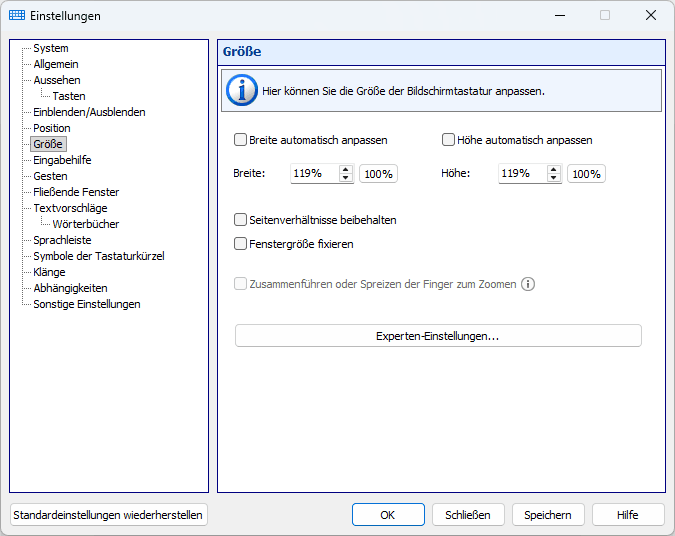The image size is (675, 536).
Task: Click the Speichern button
Action: tap(548, 515)
